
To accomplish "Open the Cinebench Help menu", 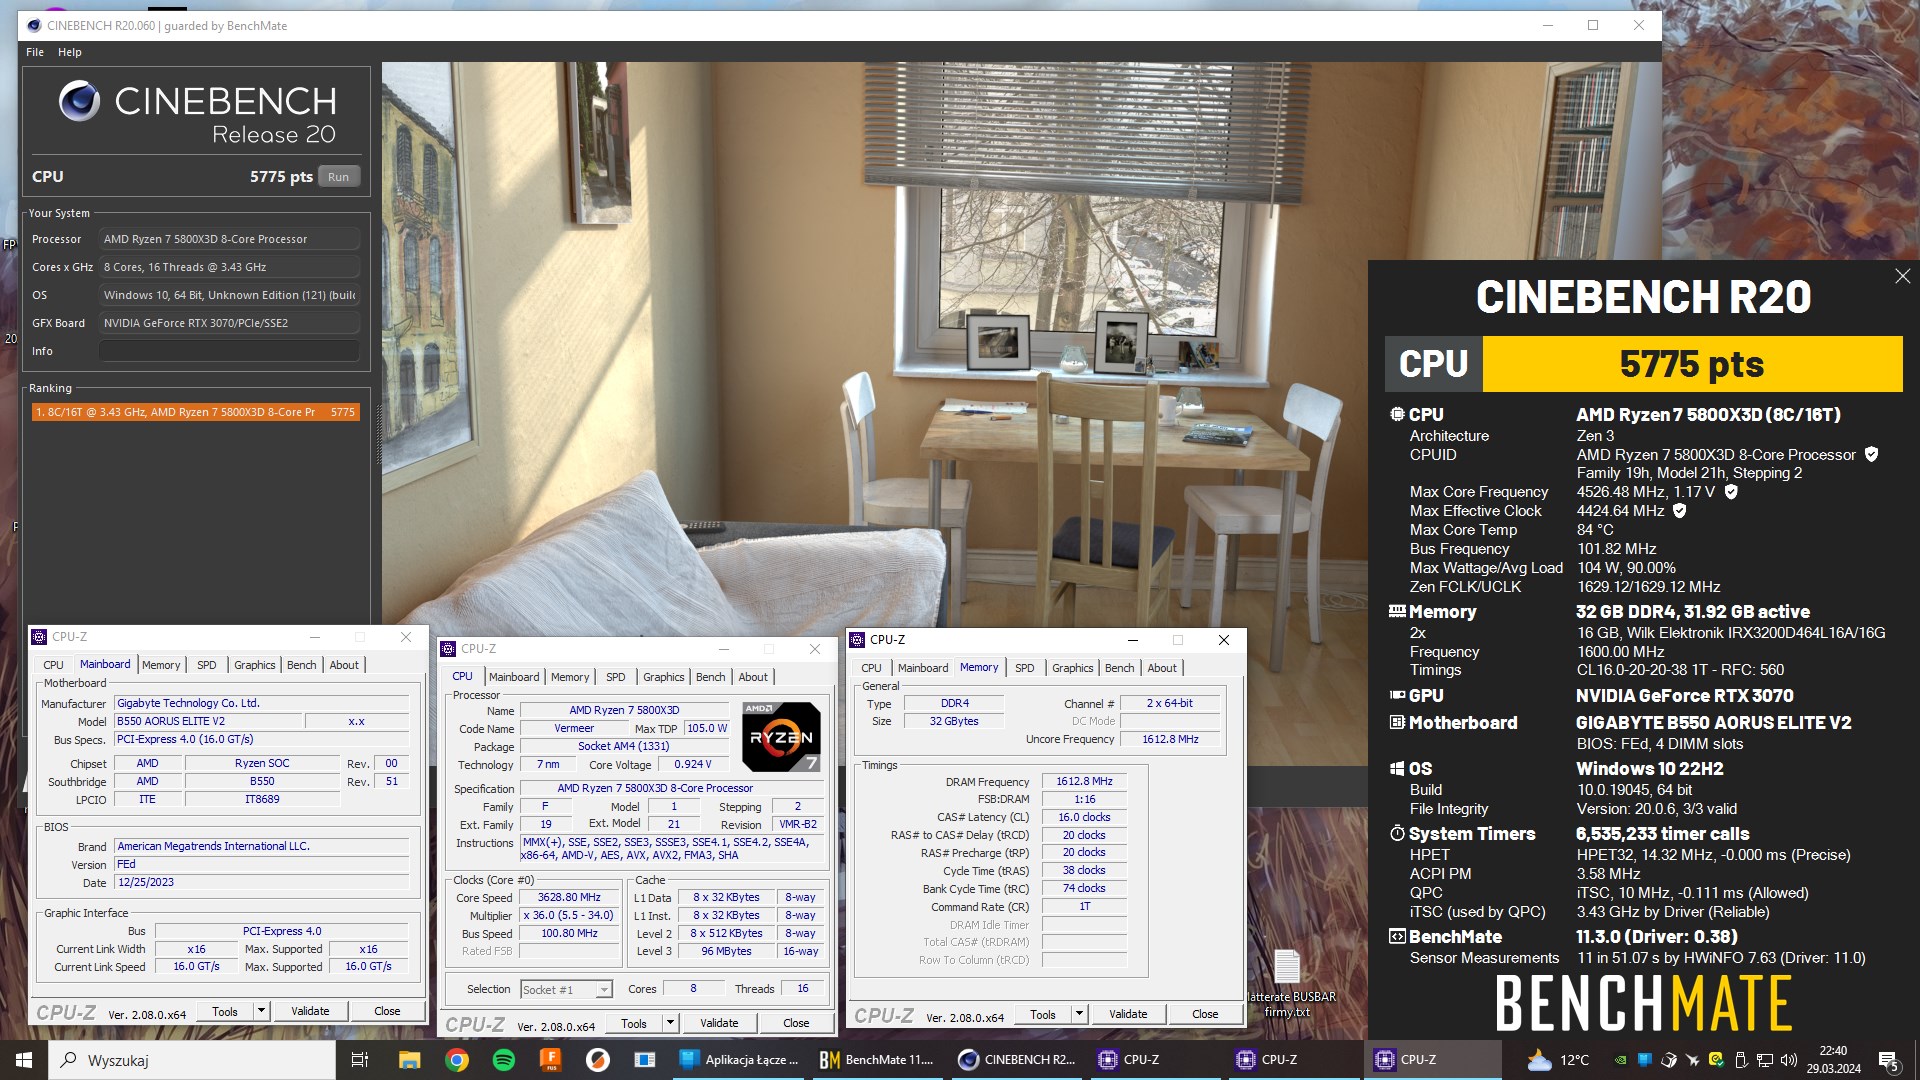I will (x=70, y=52).
